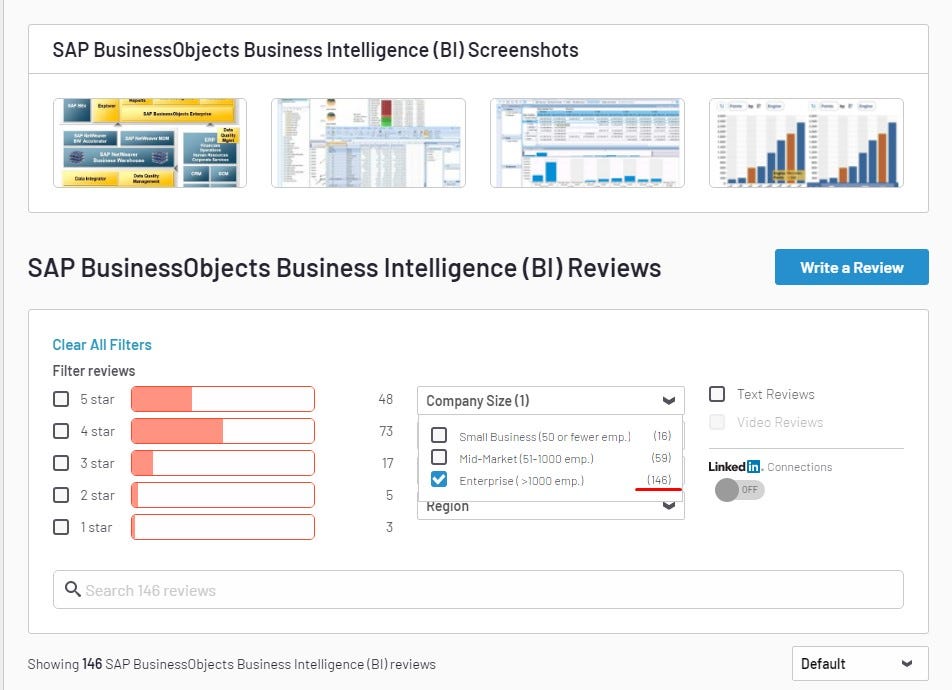952x690 pixels.
Task: Uncheck the Enterprise company size option
Action: [439, 480]
